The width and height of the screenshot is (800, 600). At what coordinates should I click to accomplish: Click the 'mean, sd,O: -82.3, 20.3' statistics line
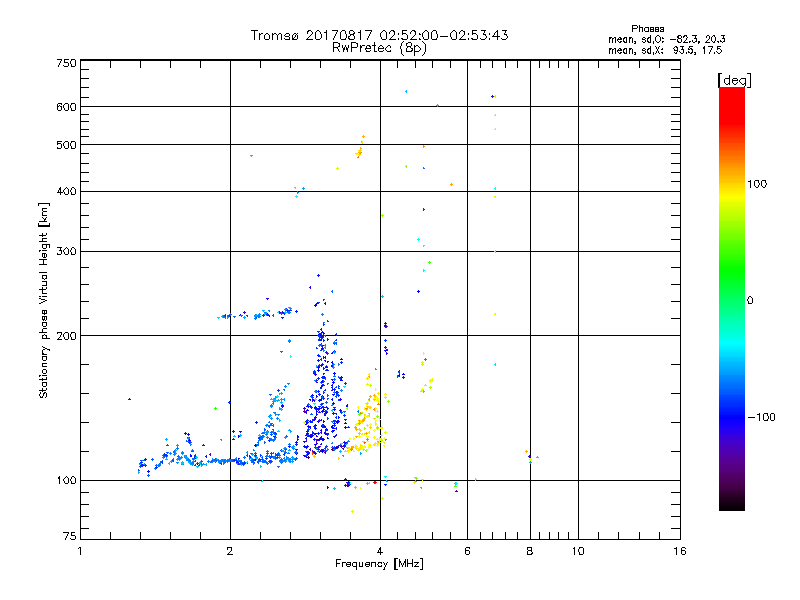pos(666,39)
